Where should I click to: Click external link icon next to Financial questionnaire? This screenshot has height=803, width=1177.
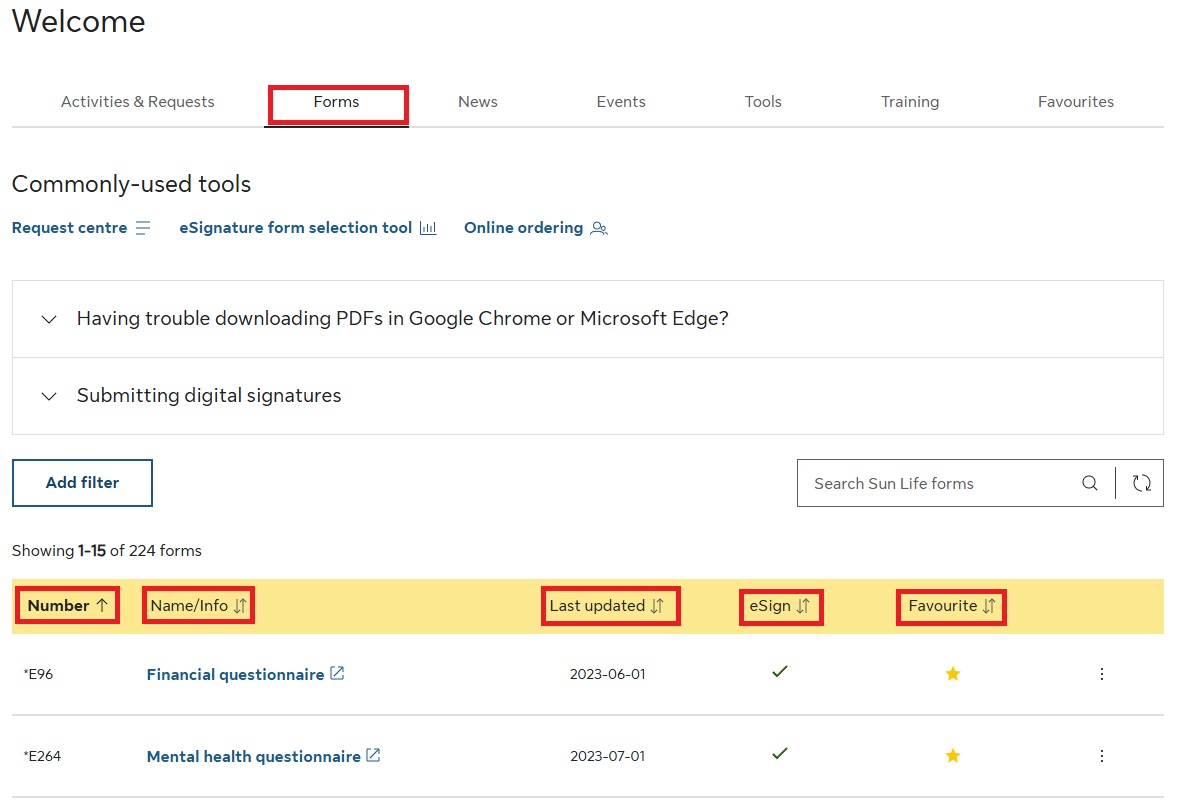(x=337, y=674)
